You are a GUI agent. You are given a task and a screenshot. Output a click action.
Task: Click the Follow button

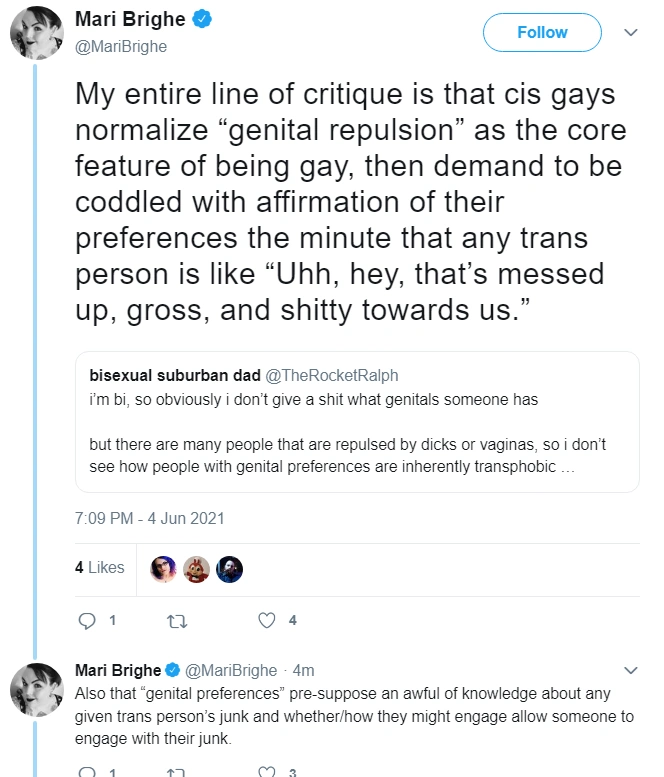click(x=542, y=32)
